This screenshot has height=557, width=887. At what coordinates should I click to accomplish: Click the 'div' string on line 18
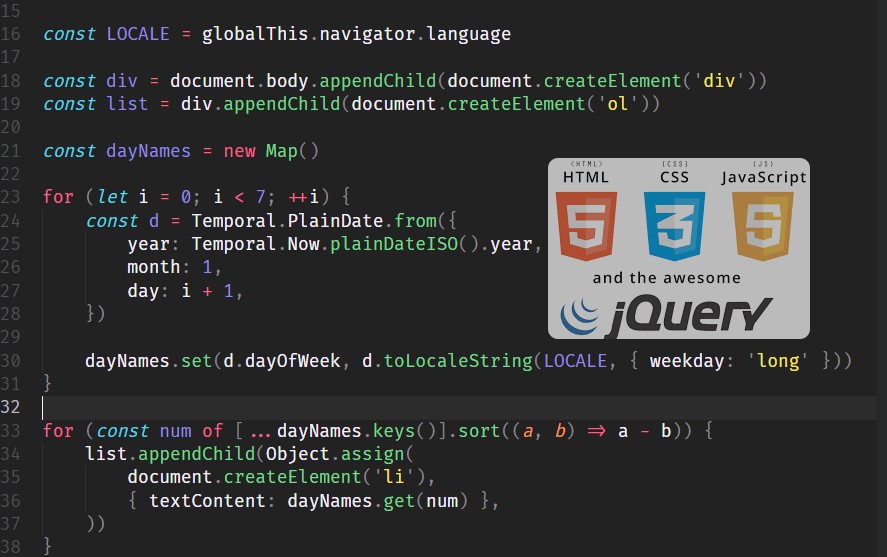pyautogui.click(x=718, y=81)
